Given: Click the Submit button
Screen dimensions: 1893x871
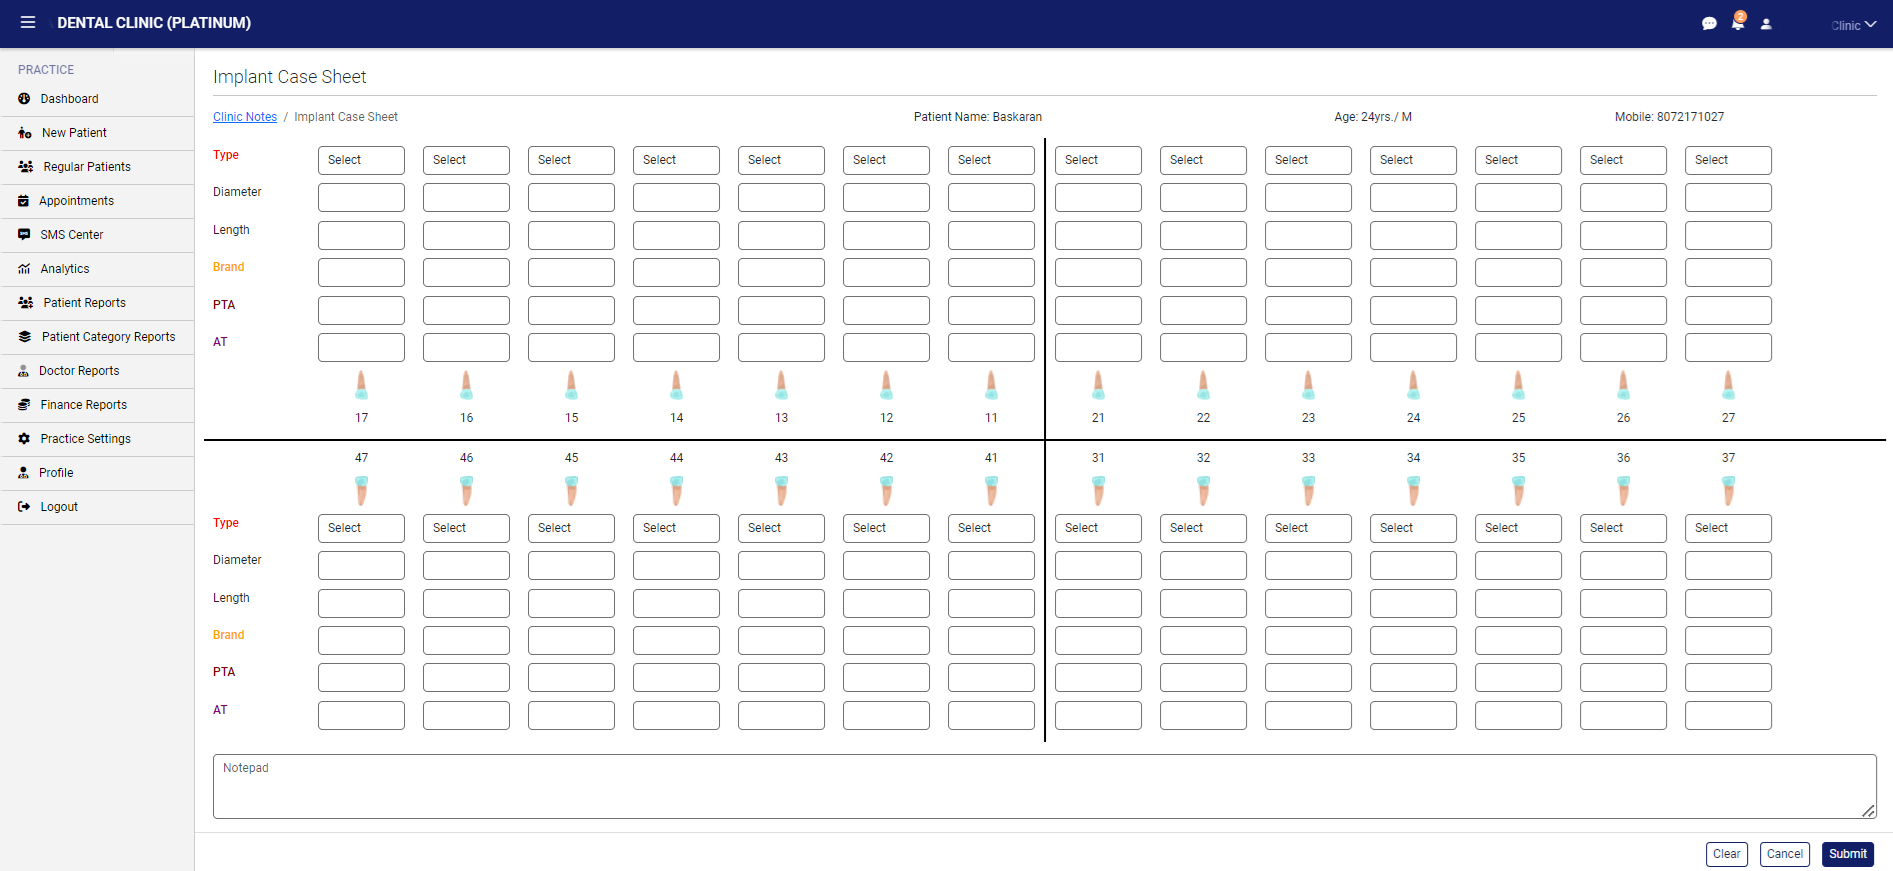Looking at the screenshot, I should point(1847,854).
